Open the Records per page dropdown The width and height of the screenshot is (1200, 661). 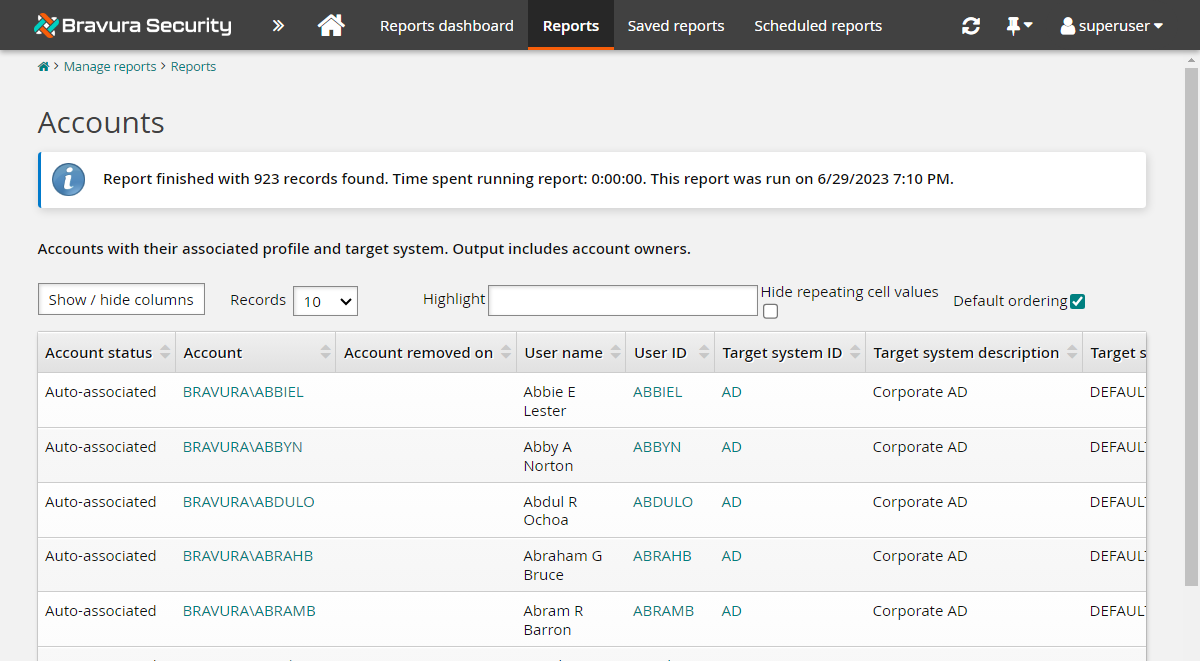[325, 300]
